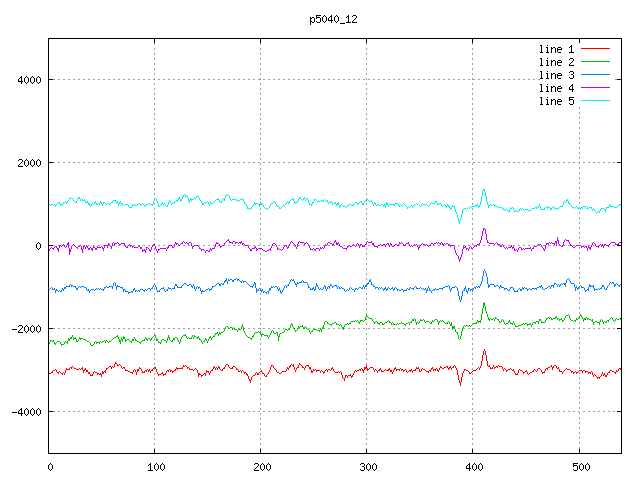Toggle line 2 legend entry

[x=556, y=62]
